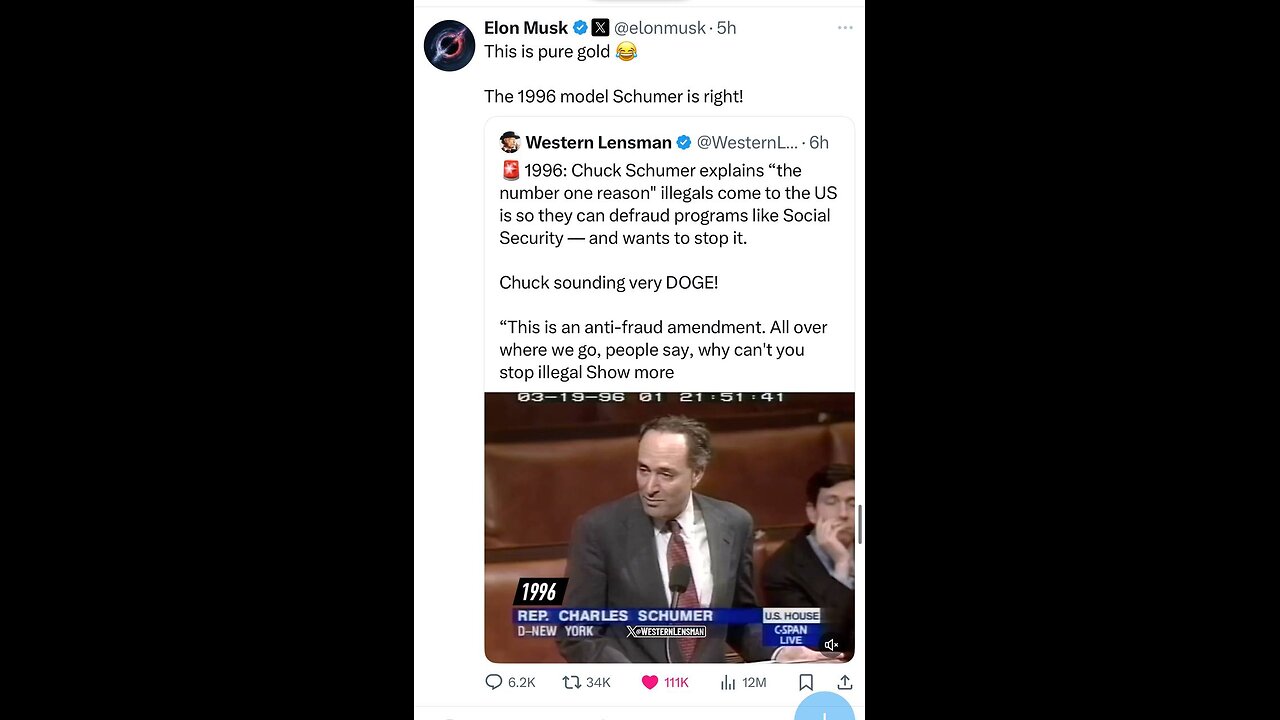The height and width of the screenshot is (720, 1280).
Task: Click the reply comment icon
Action: 493,682
